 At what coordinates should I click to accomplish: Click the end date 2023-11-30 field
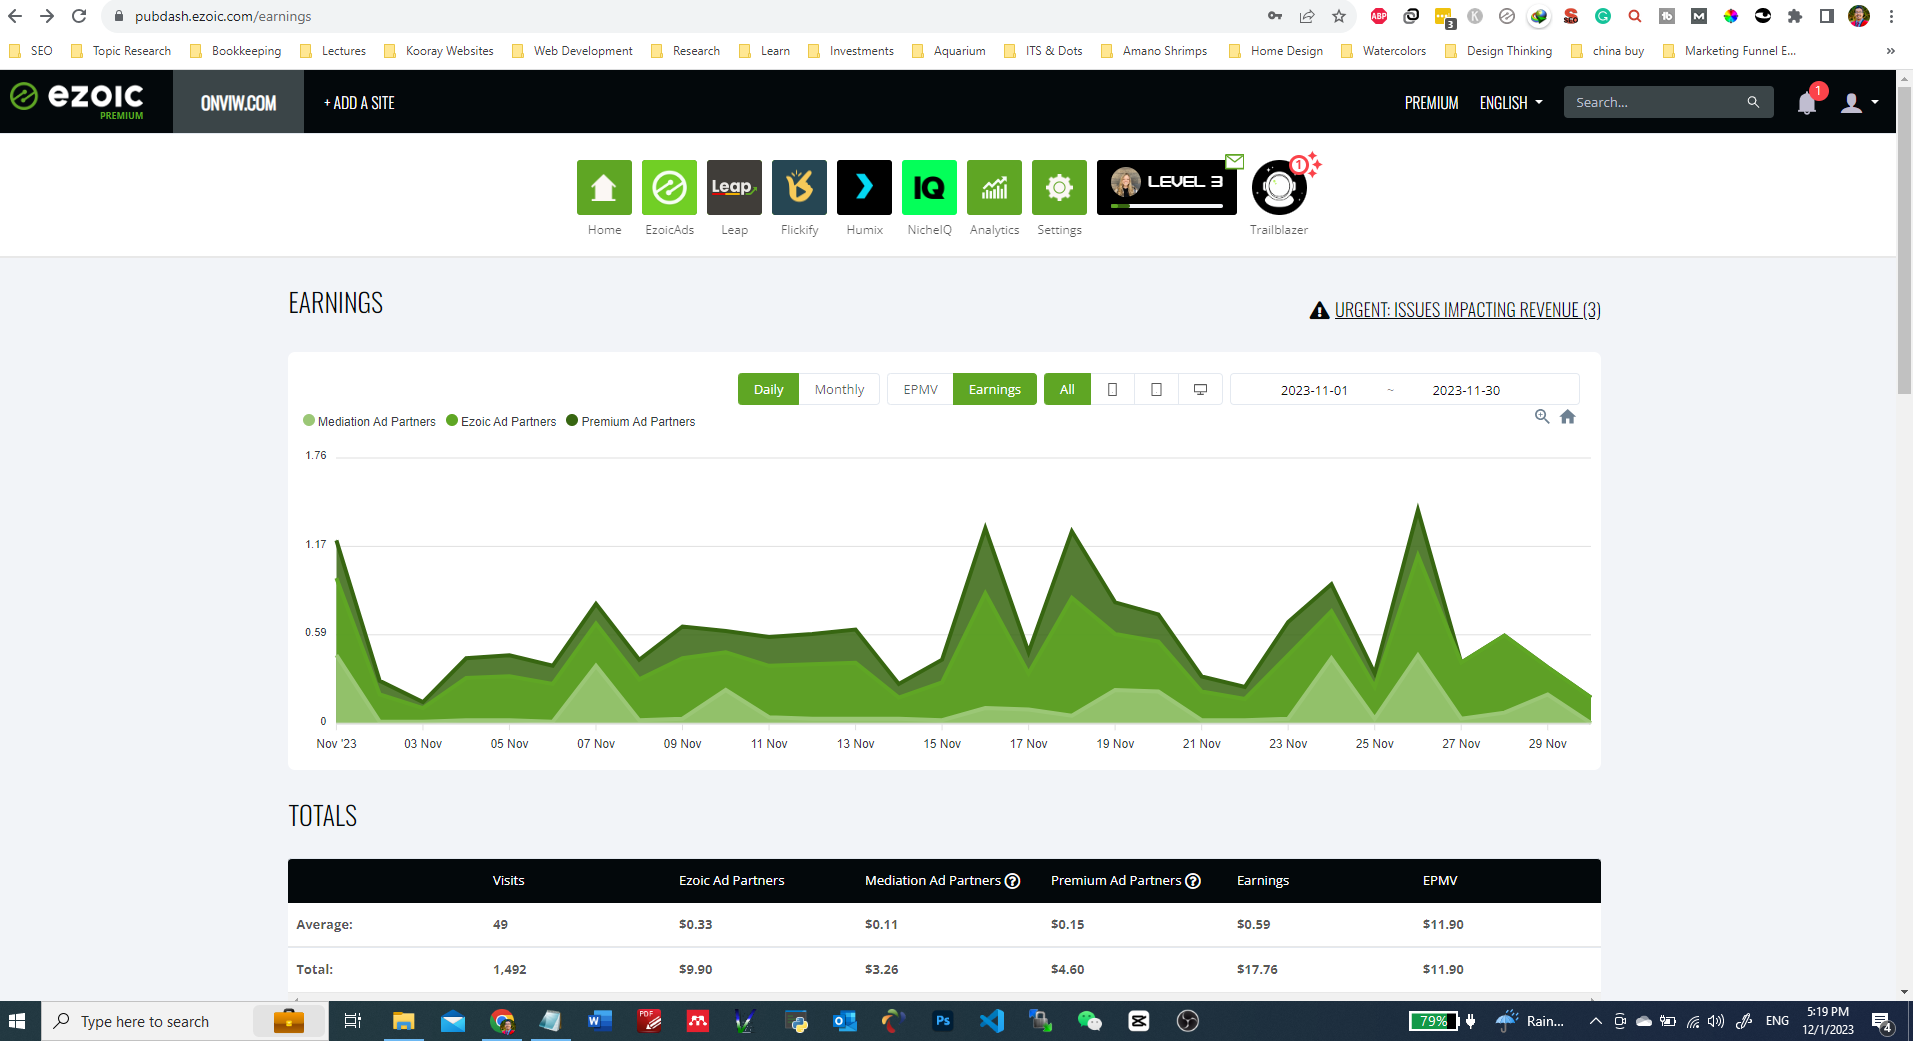coord(1466,390)
